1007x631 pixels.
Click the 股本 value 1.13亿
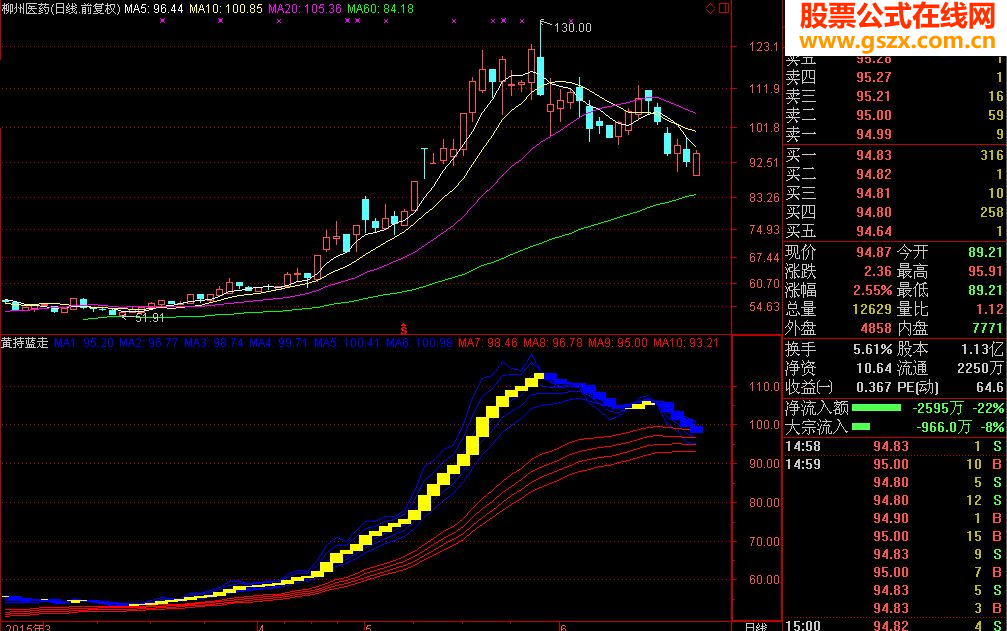[983, 350]
